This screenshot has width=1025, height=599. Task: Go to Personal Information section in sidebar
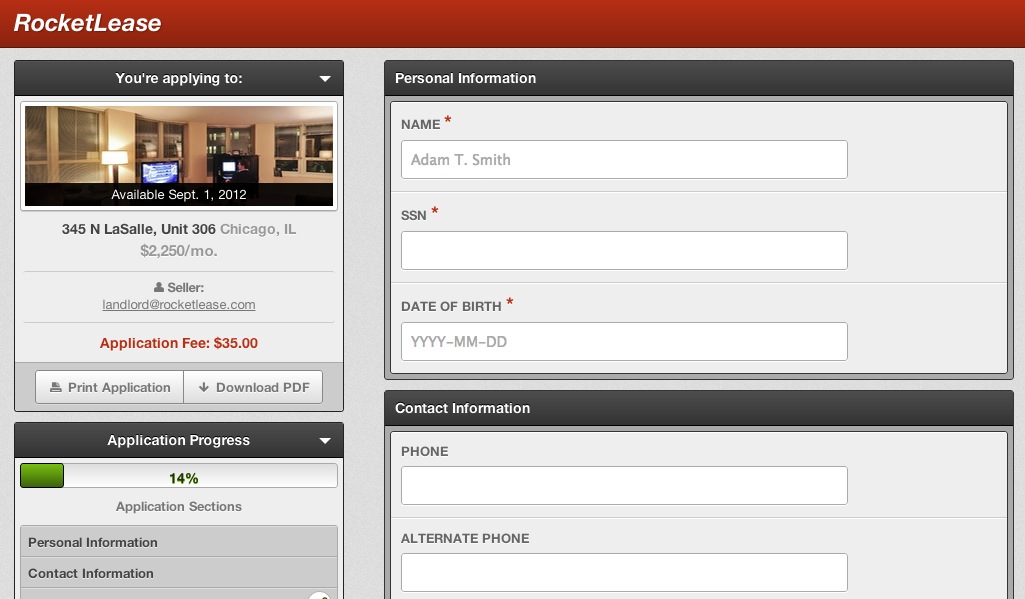[x=179, y=542]
